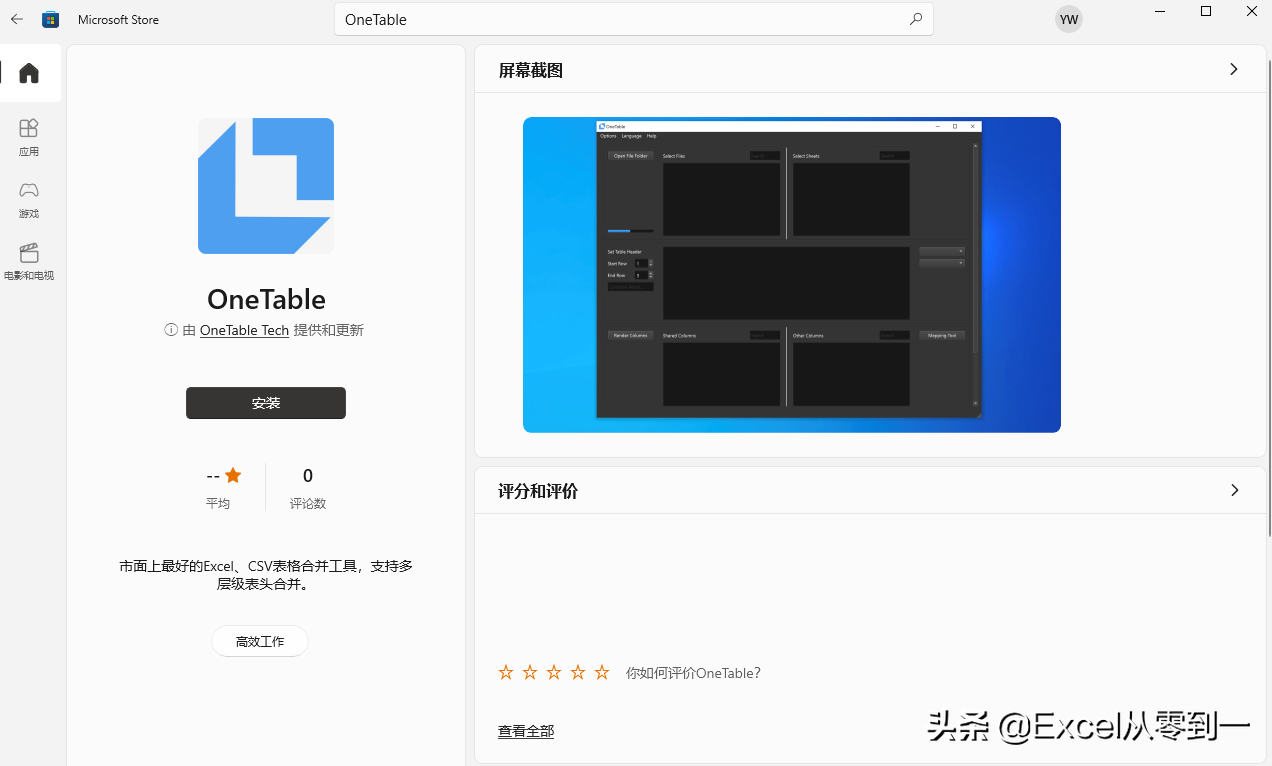Open the 游戏 sidebar section
The height and width of the screenshot is (766, 1272).
29,200
